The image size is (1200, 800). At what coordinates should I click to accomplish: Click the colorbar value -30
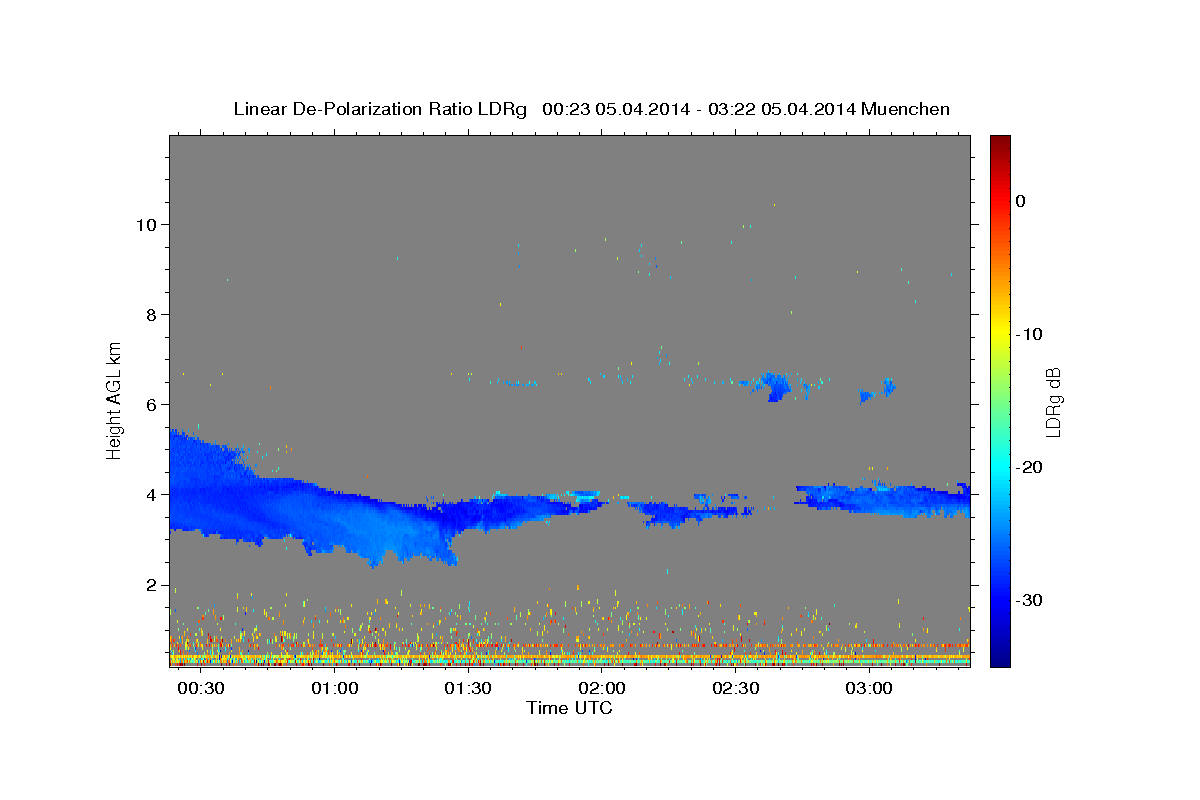[1029, 600]
